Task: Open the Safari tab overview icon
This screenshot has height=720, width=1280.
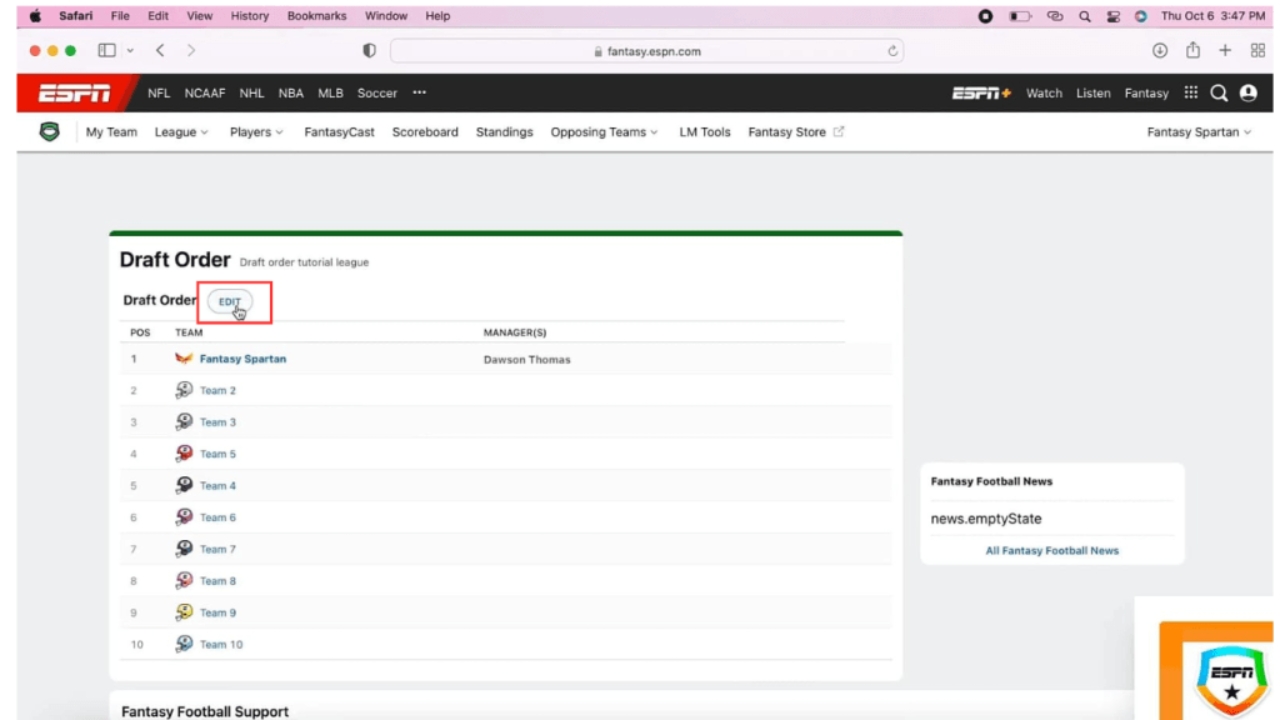Action: point(1258,51)
